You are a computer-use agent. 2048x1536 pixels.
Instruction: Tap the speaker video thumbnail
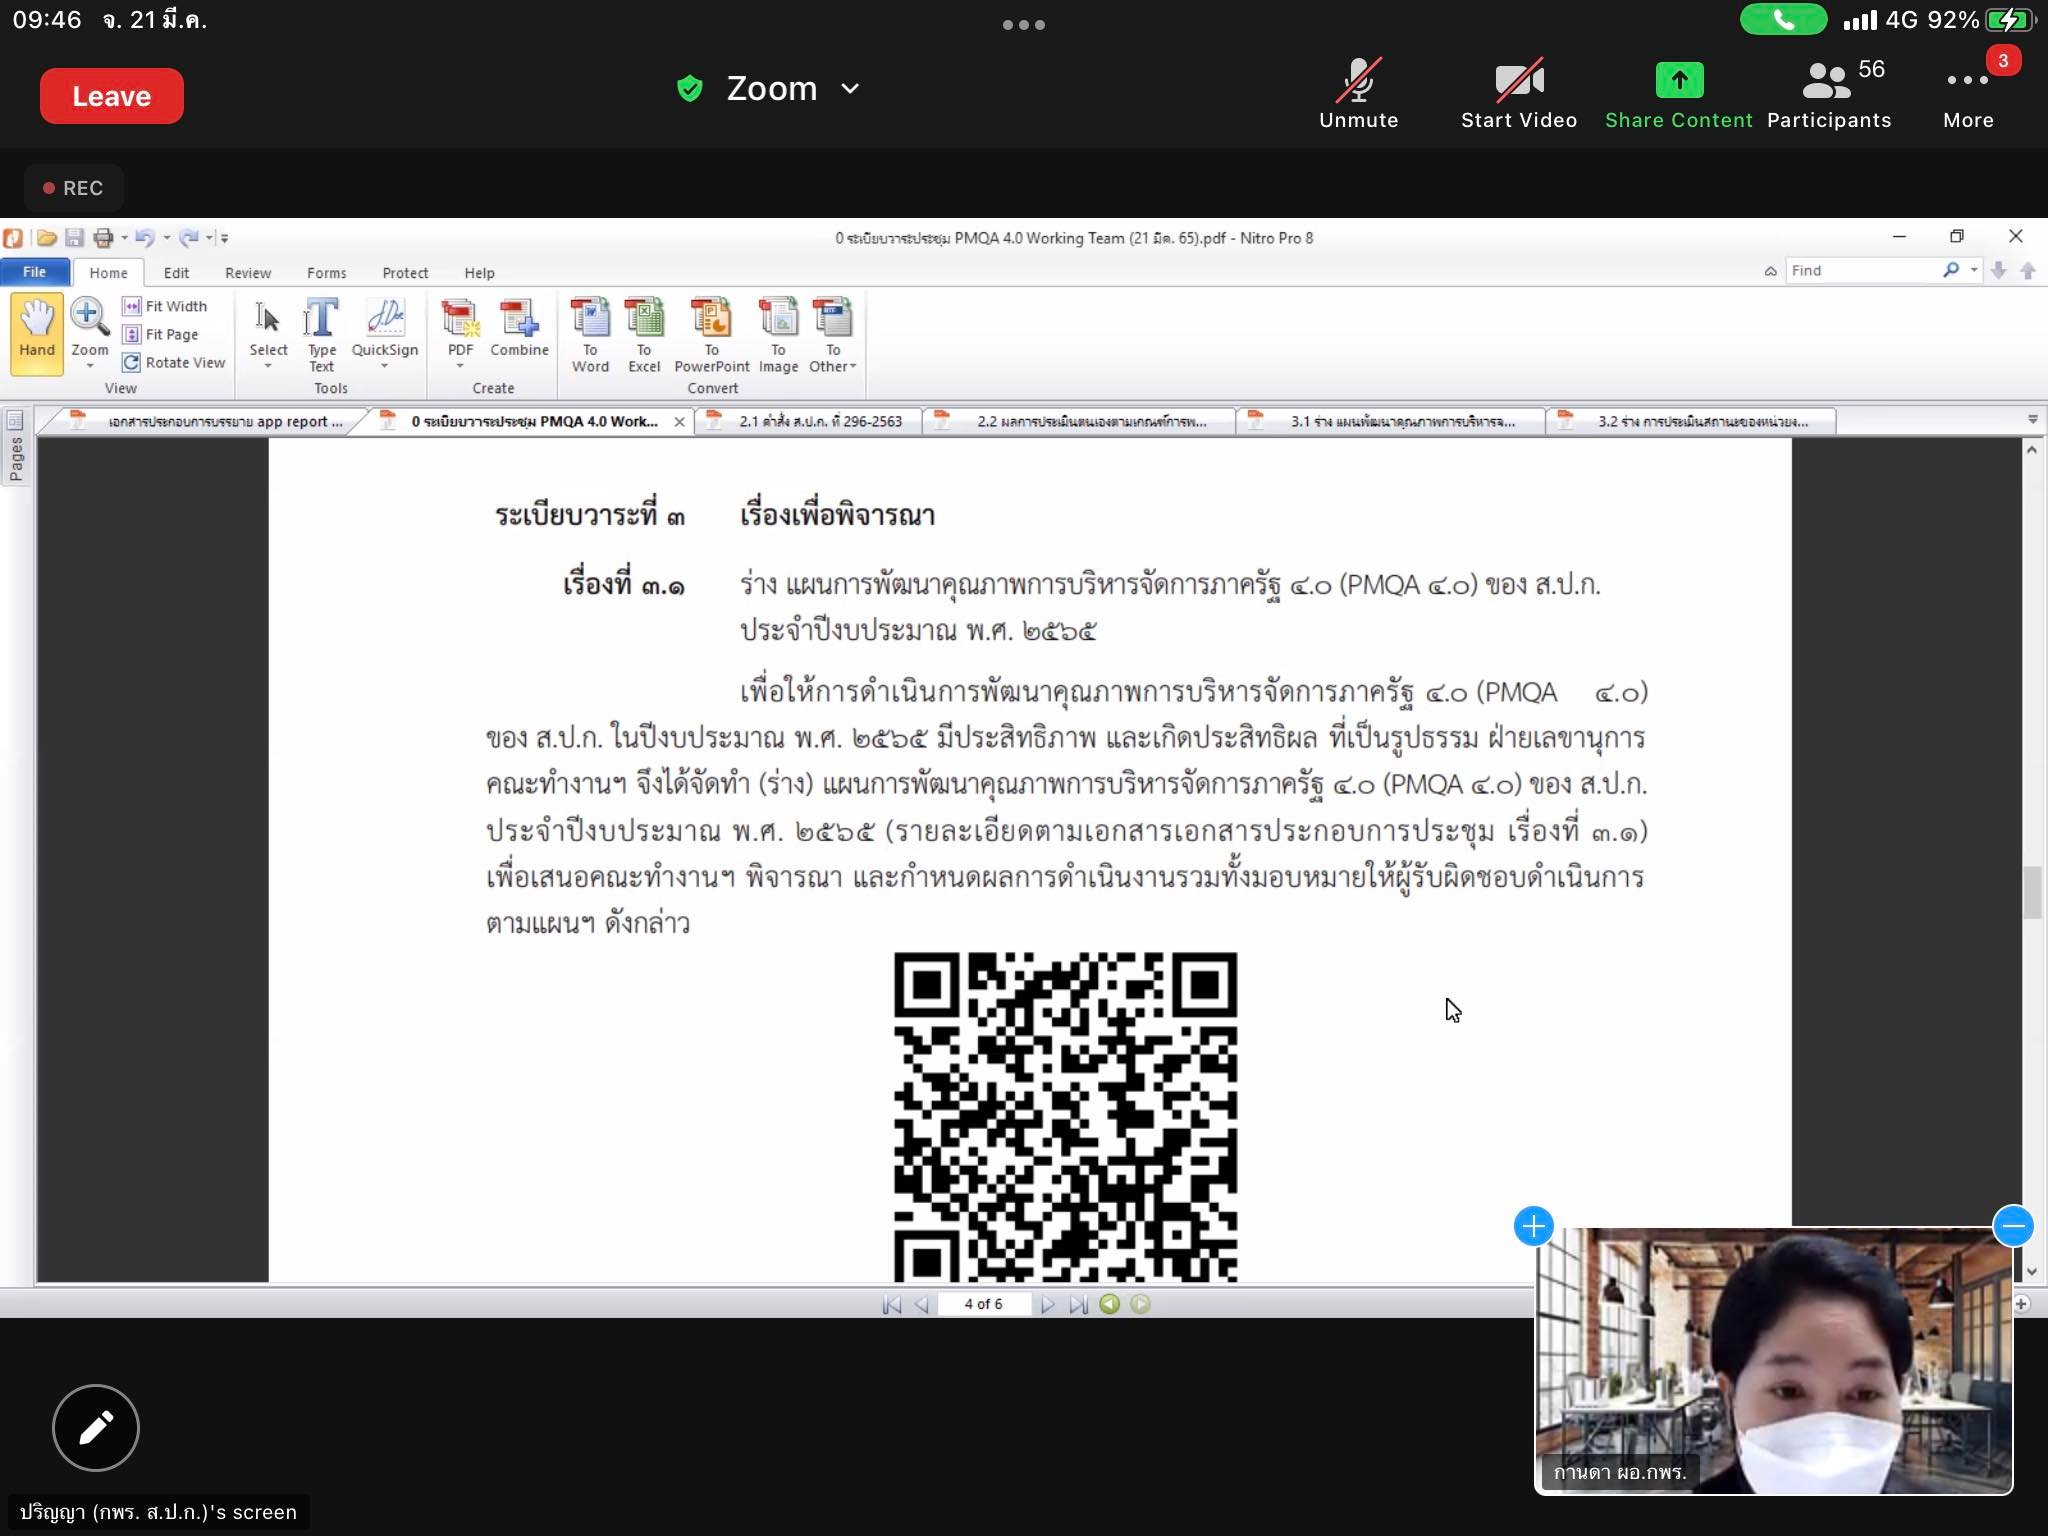tap(1773, 1360)
